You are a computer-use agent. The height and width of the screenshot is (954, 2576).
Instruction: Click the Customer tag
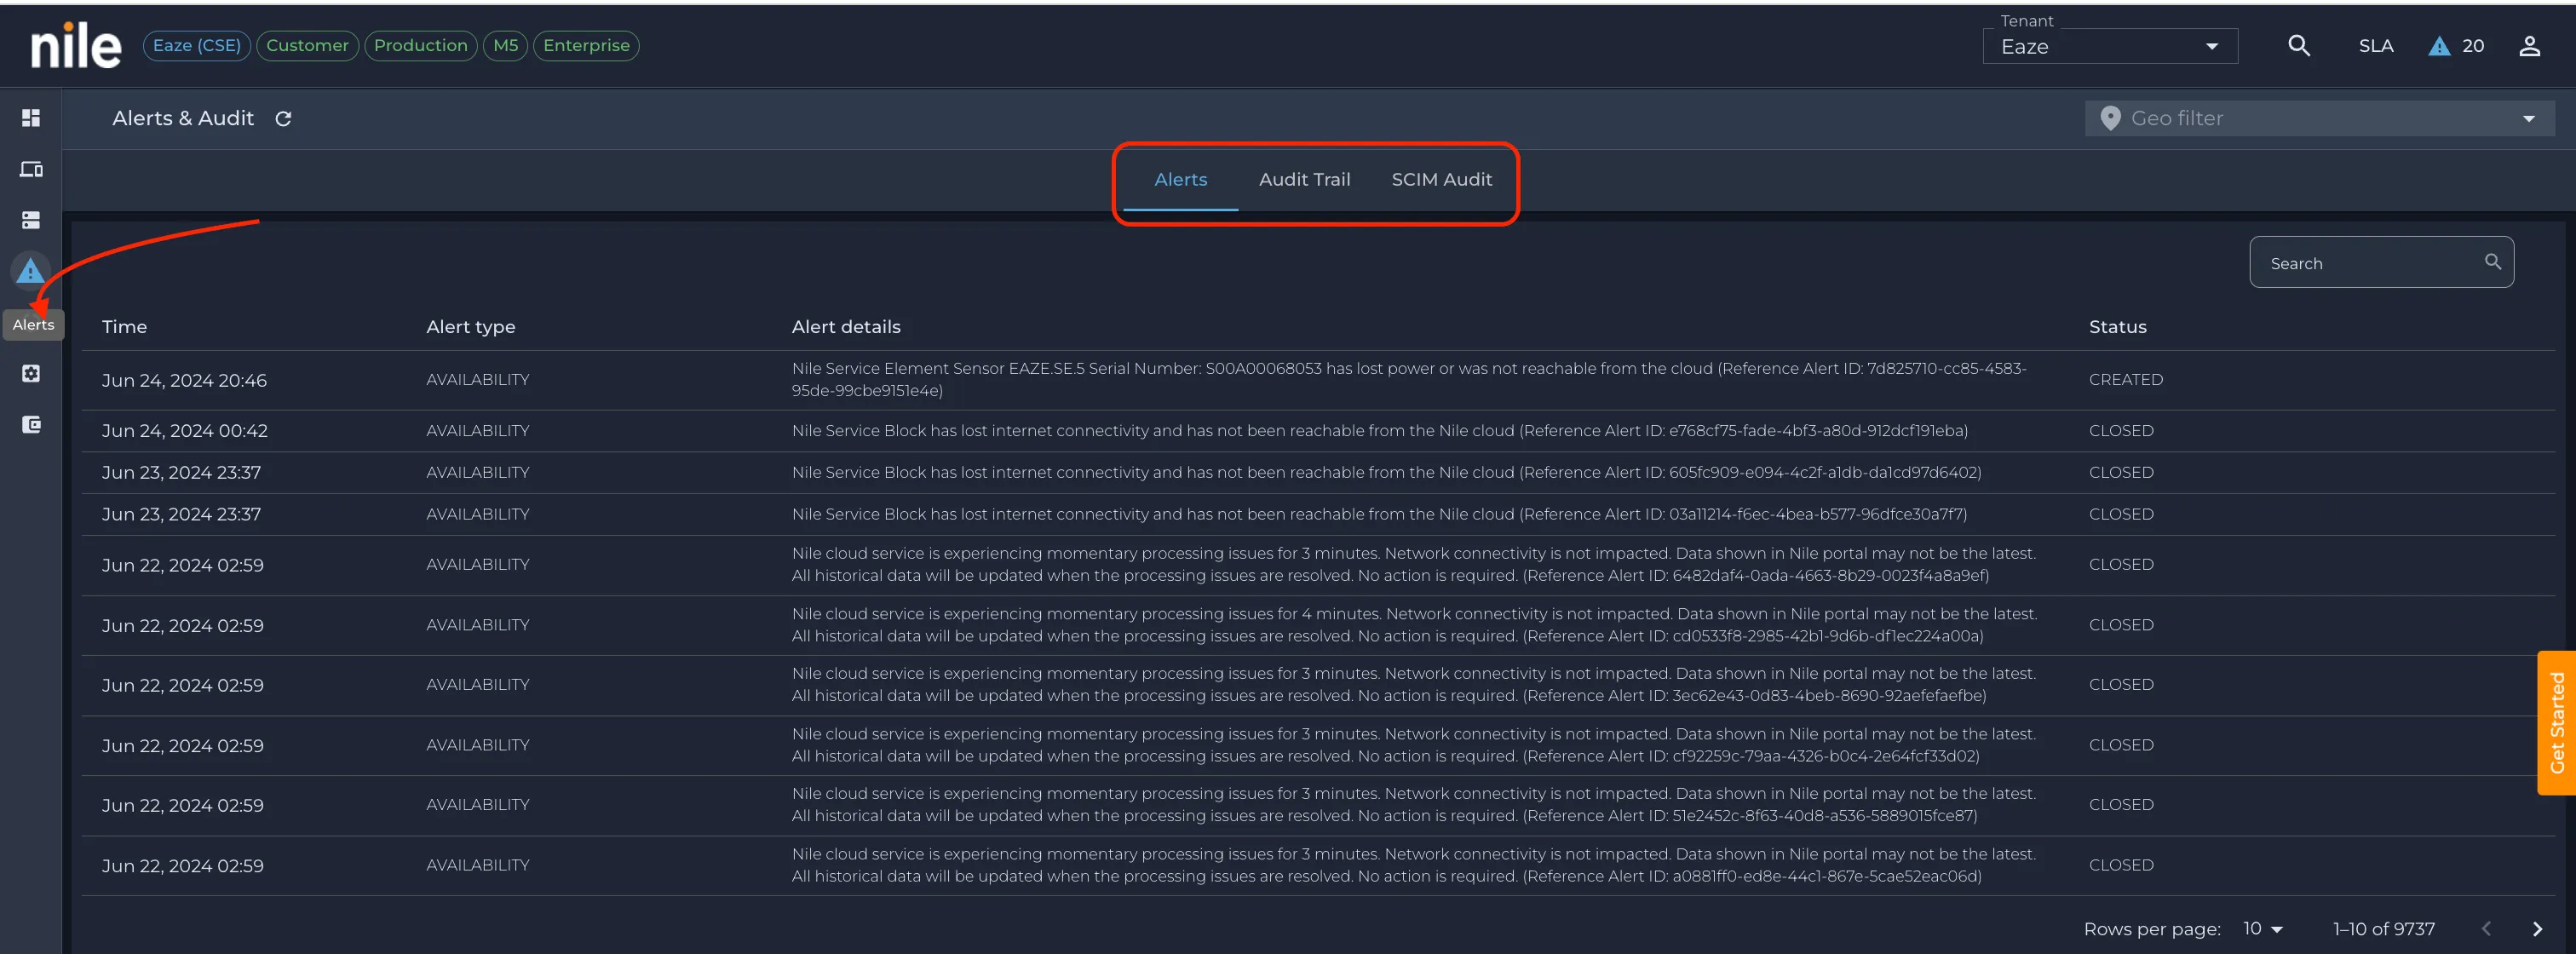[x=307, y=46]
